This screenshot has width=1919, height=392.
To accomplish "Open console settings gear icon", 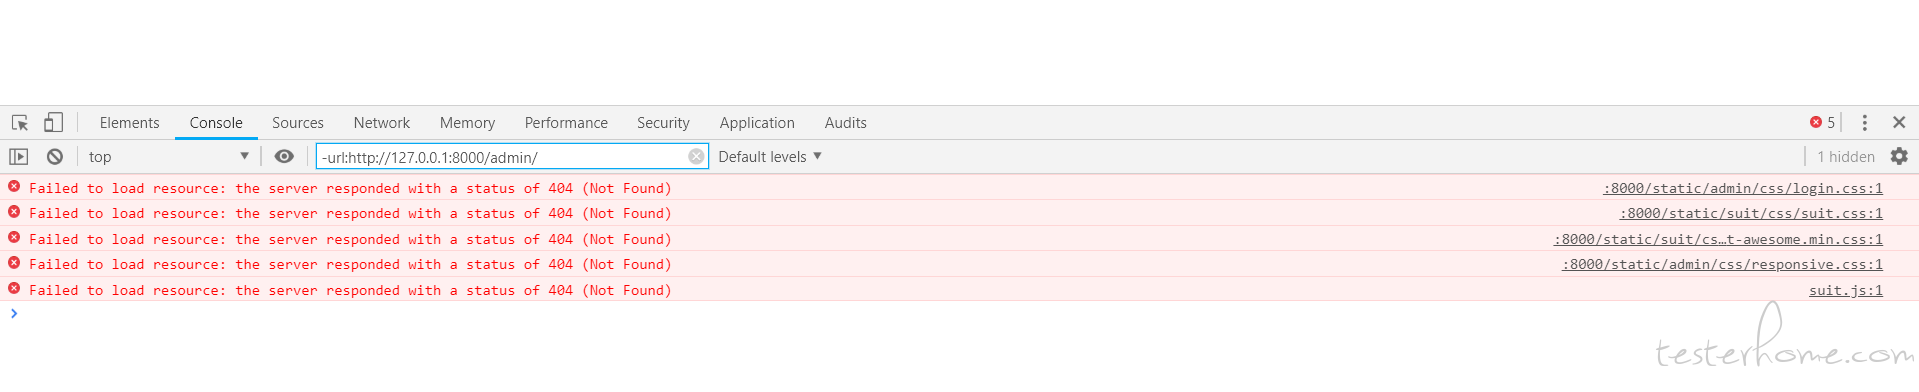I will tap(1899, 156).
